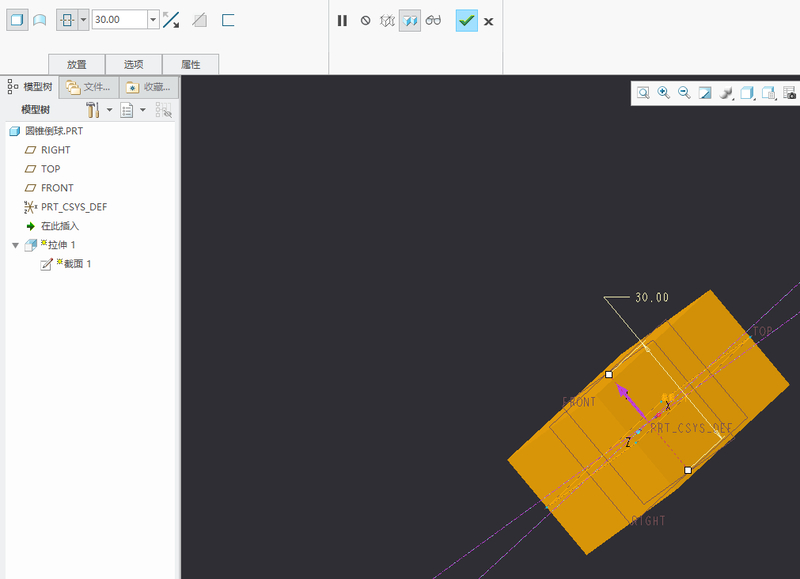Image resolution: width=800 pixels, height=579 pixels.
Task: Click the FRONT plane label in viewport
Action: point(579,402)
